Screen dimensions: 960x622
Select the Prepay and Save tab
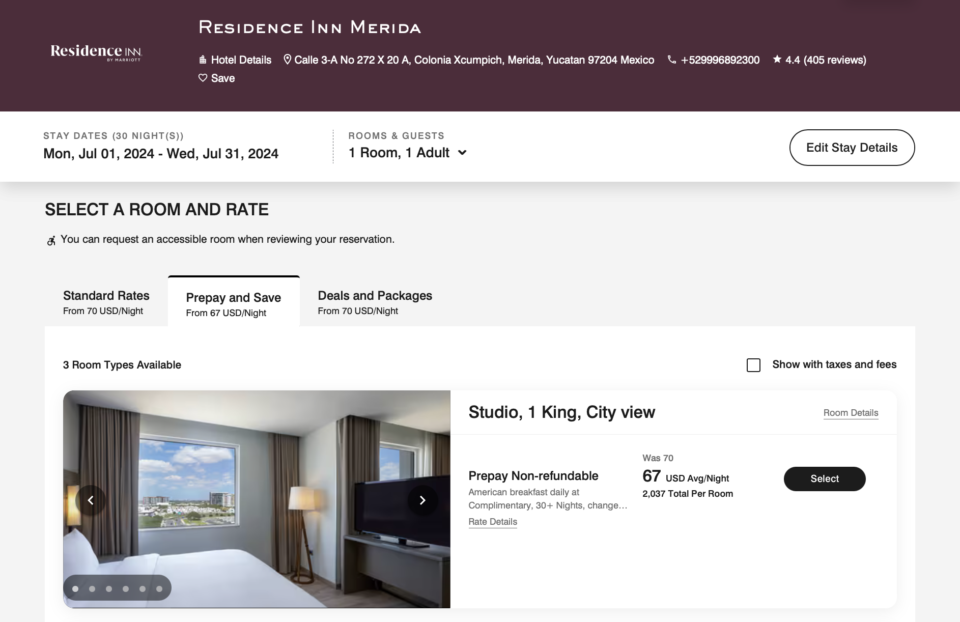click(x=233, y=301)
